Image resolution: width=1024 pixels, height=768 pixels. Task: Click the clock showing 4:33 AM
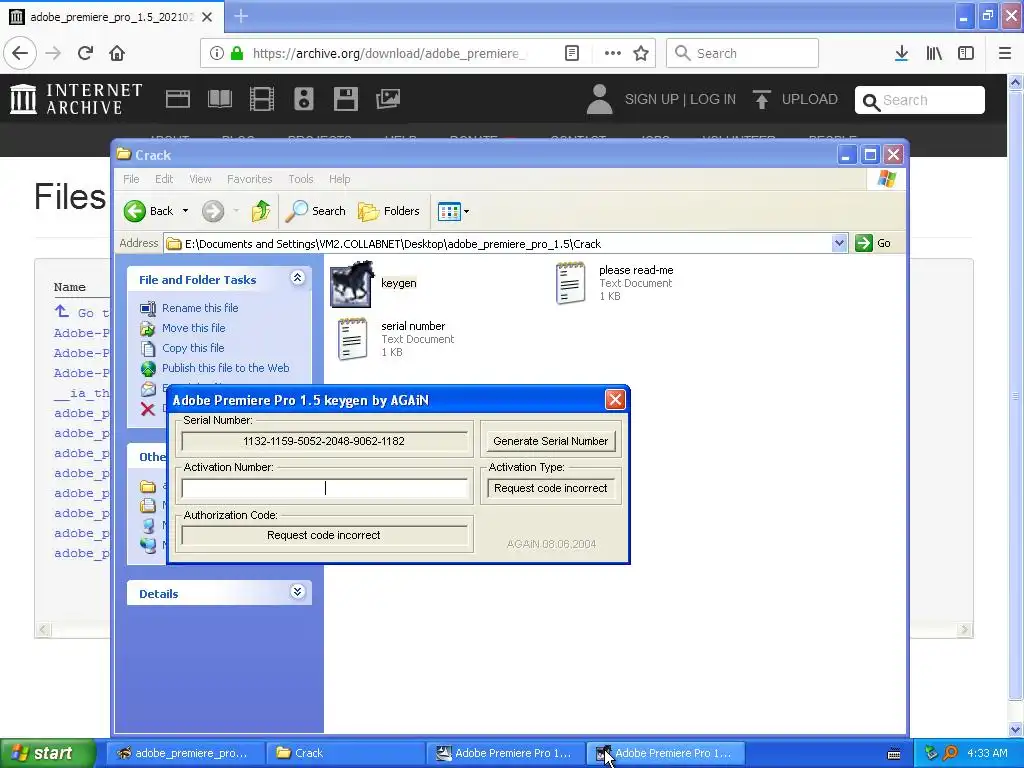pos(987,753)
